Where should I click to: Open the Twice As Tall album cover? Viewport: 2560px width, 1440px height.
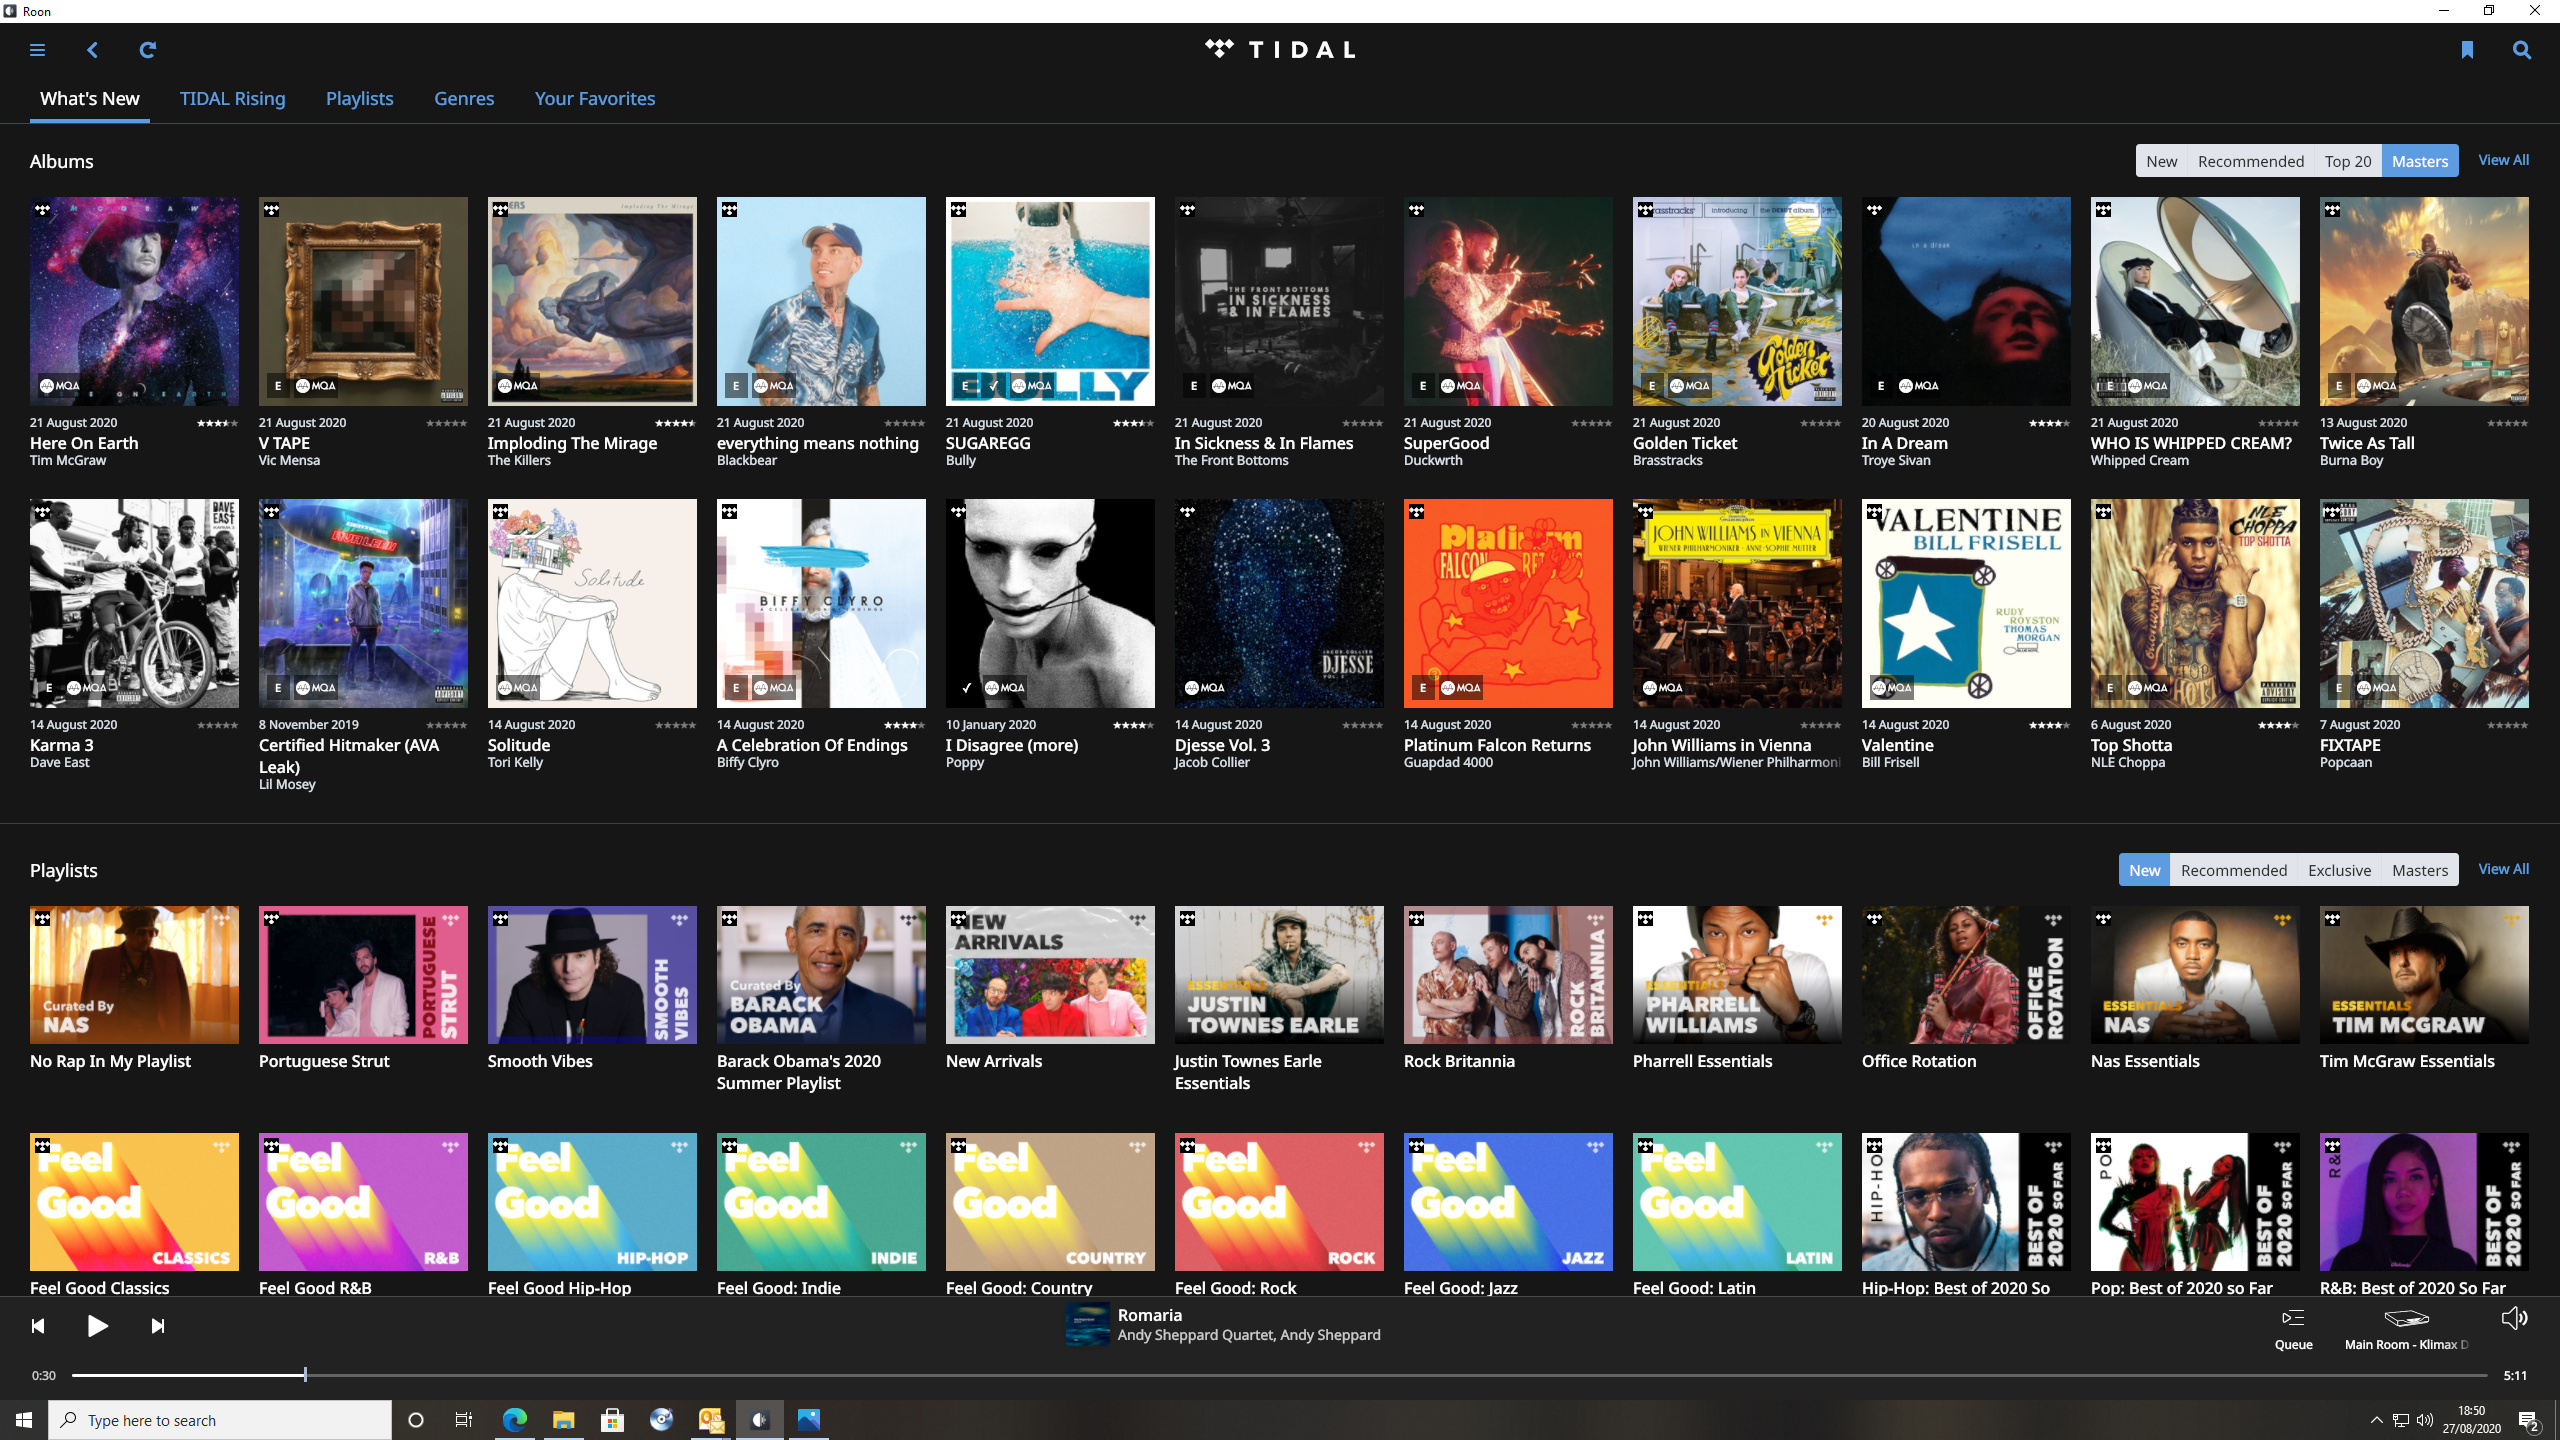[x=2424, y=301]
